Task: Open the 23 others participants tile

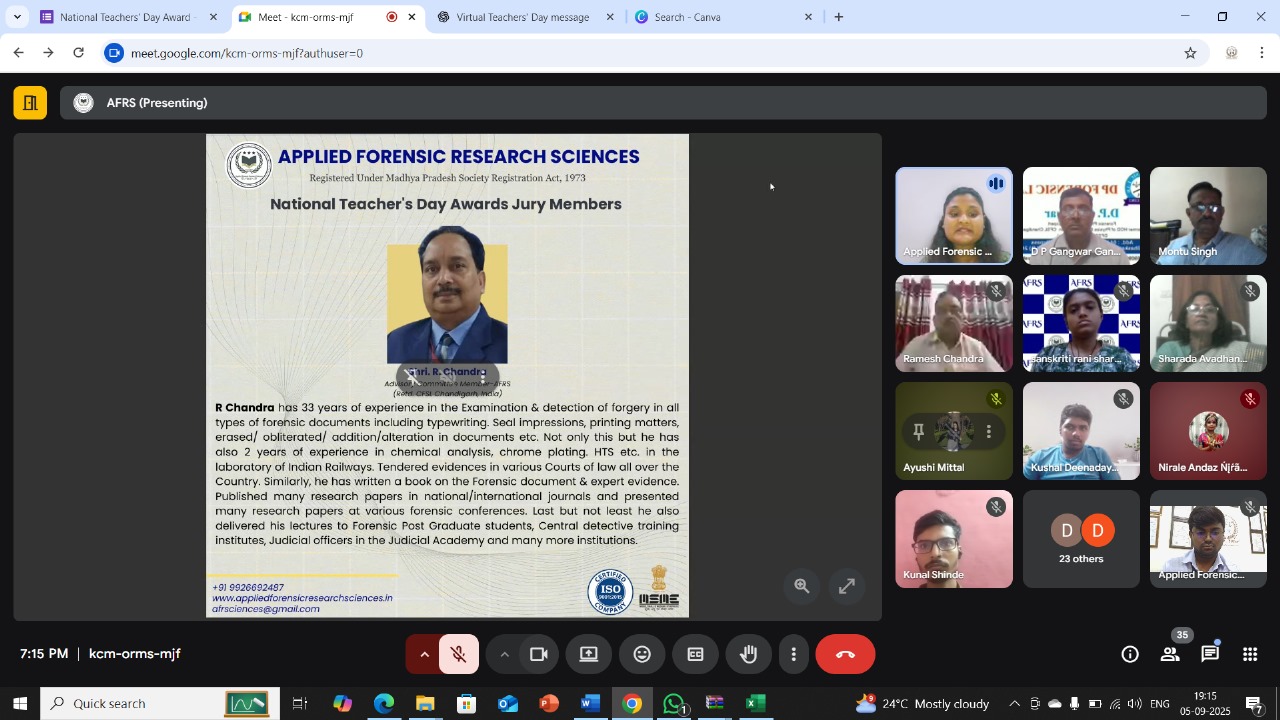Action: (x=1081, y=539)
